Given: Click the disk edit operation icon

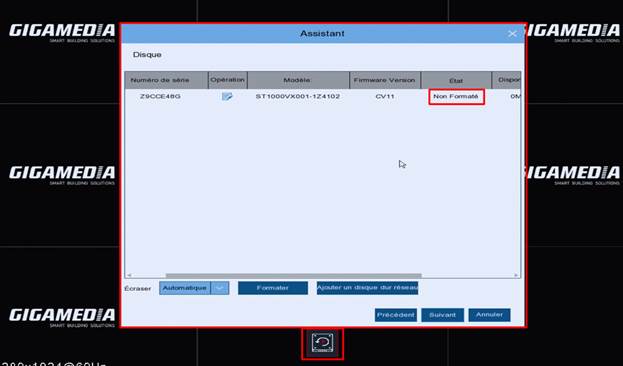Looking at the screenshot, I should coord(227,96).
